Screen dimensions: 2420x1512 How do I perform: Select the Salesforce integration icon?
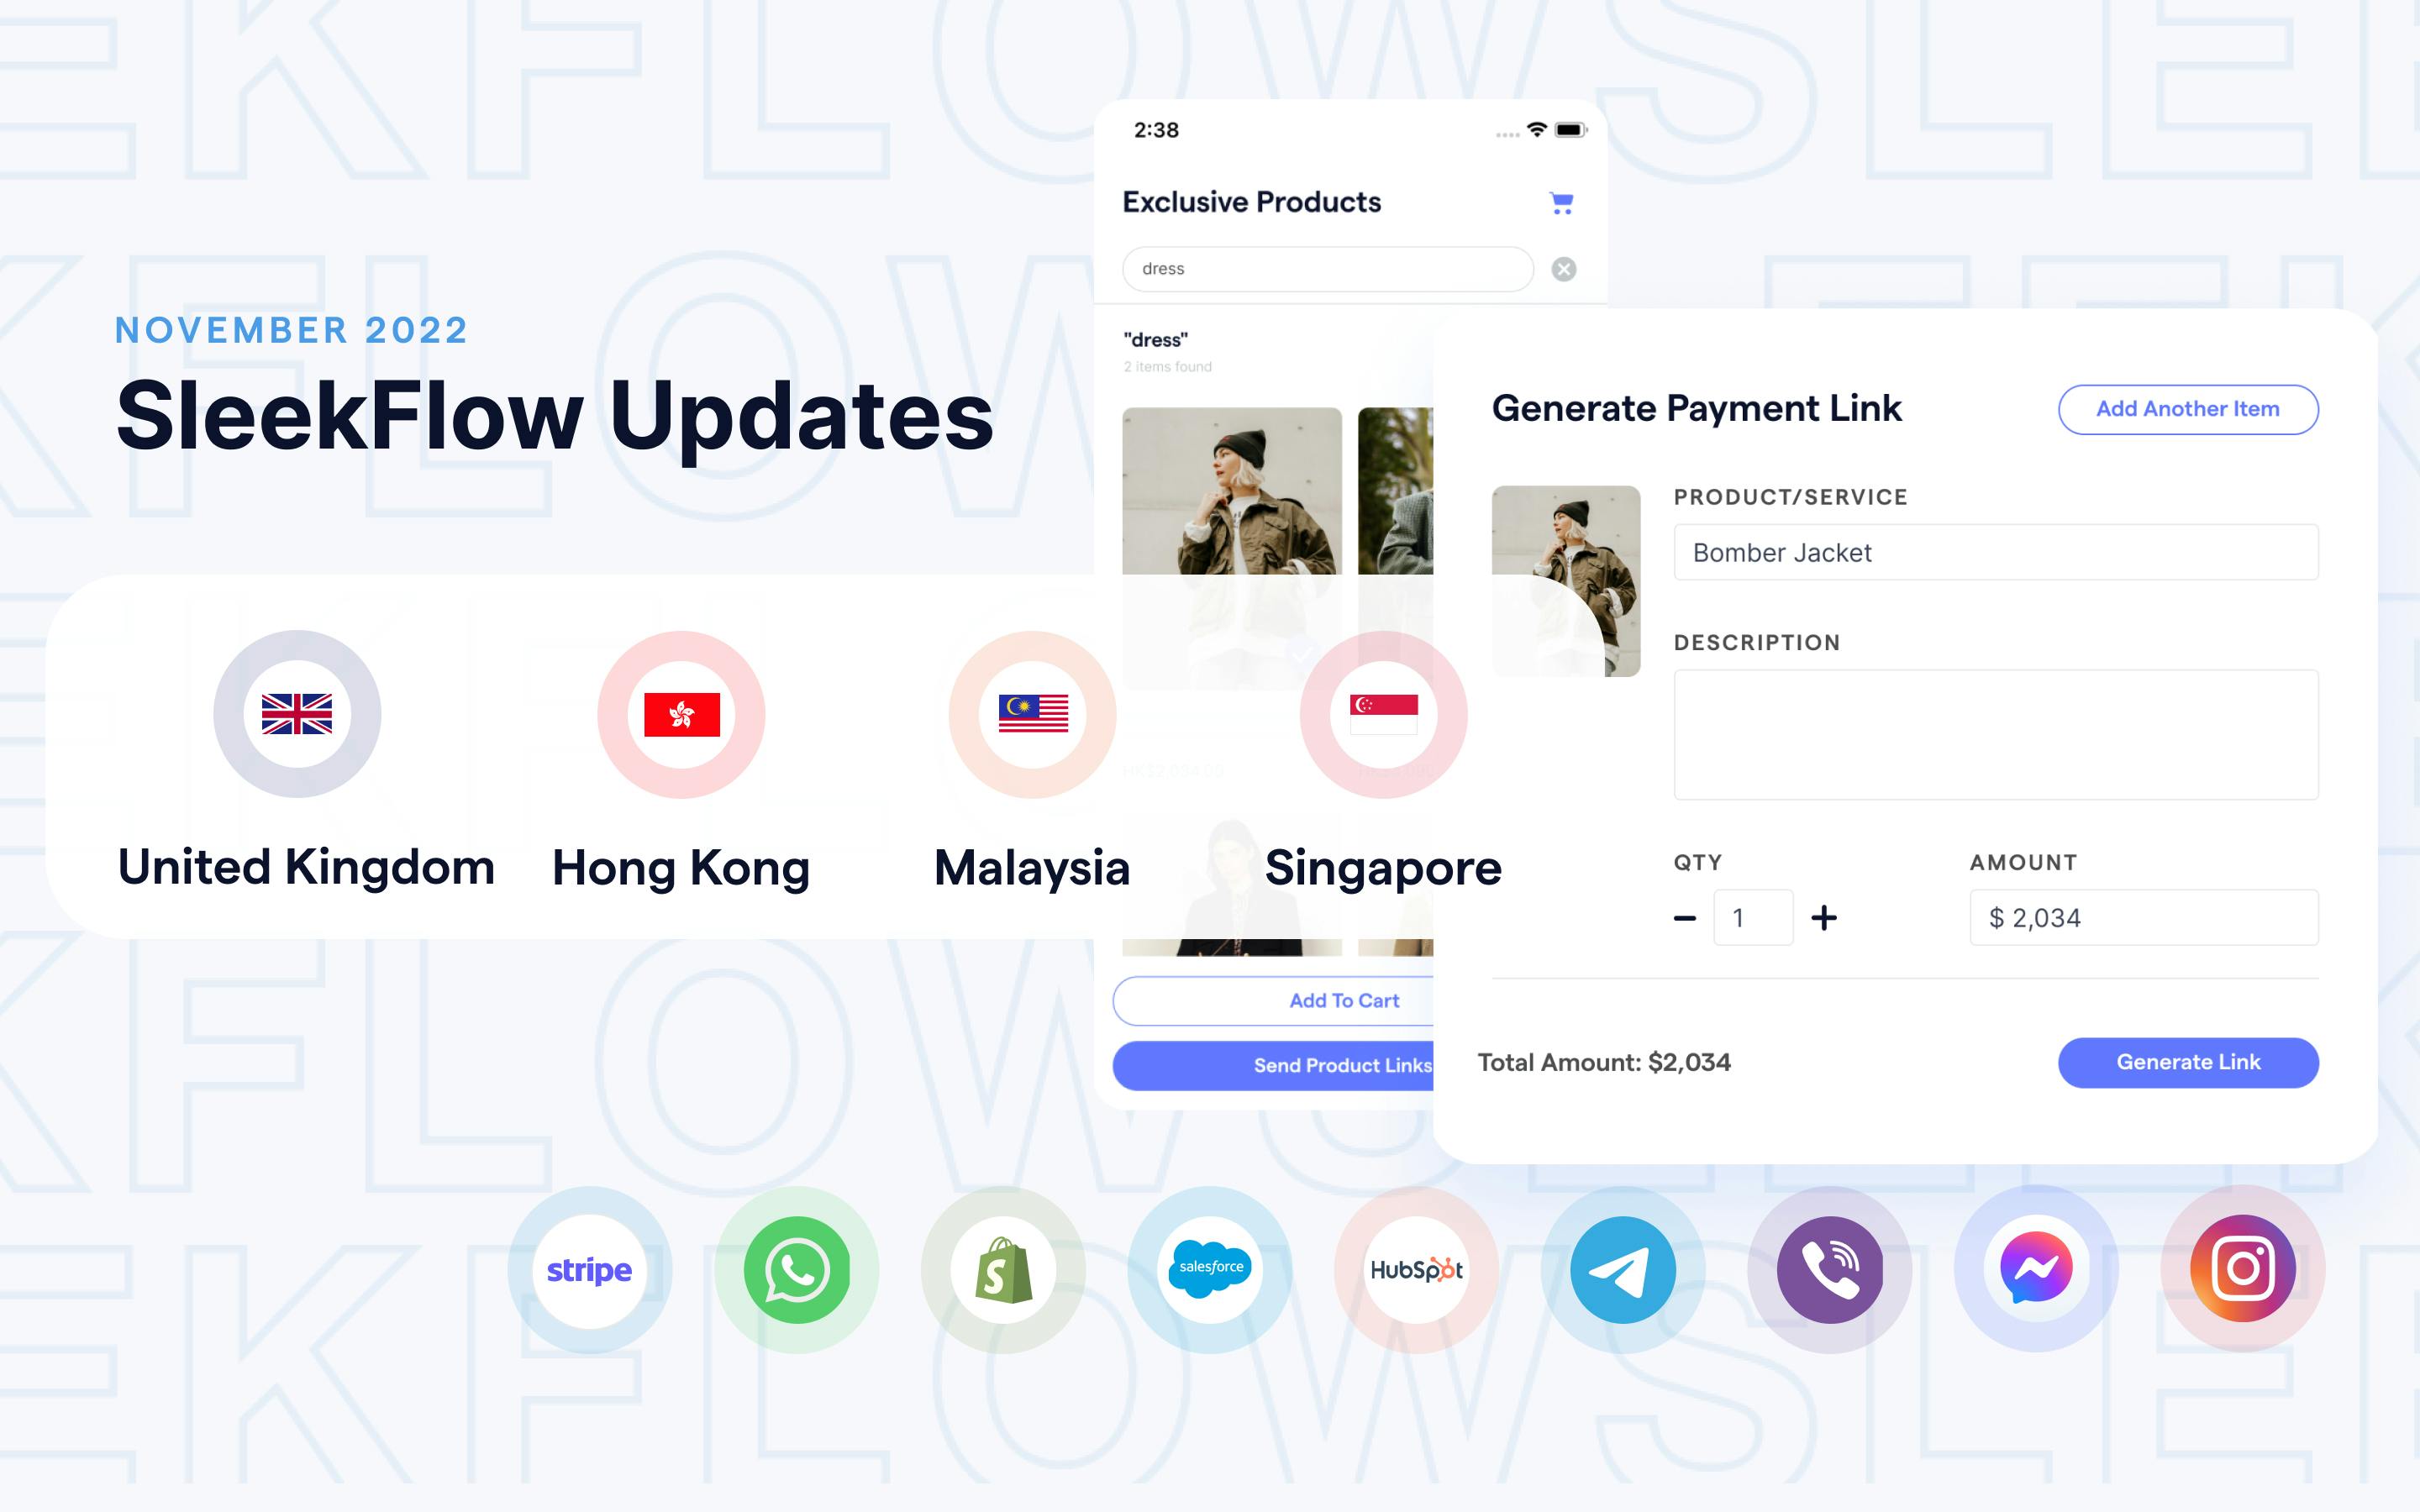coord(1209,1267)
